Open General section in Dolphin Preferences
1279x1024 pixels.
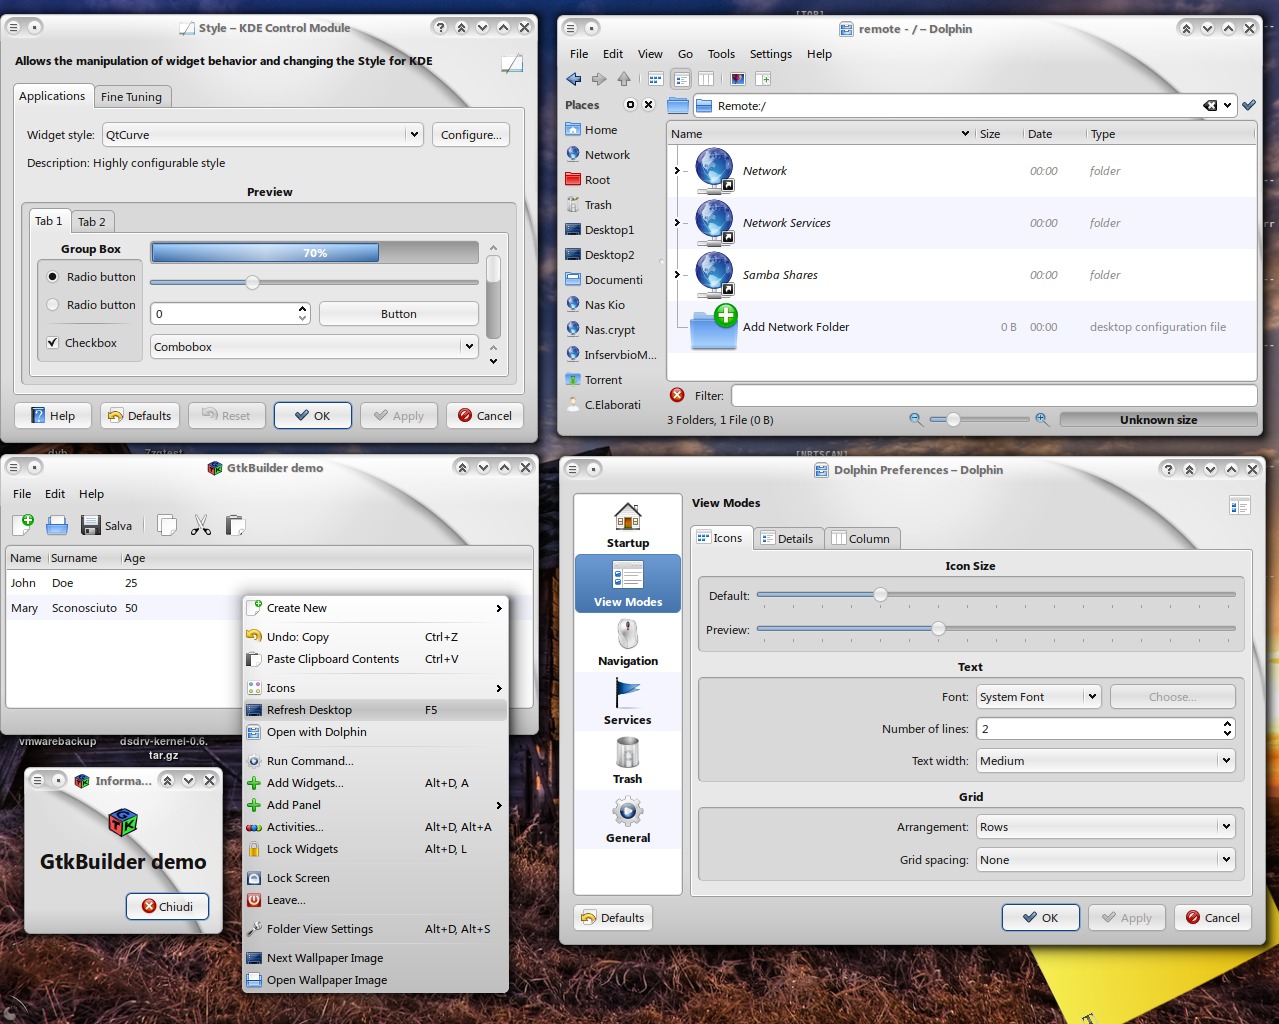tap(628, 820)
